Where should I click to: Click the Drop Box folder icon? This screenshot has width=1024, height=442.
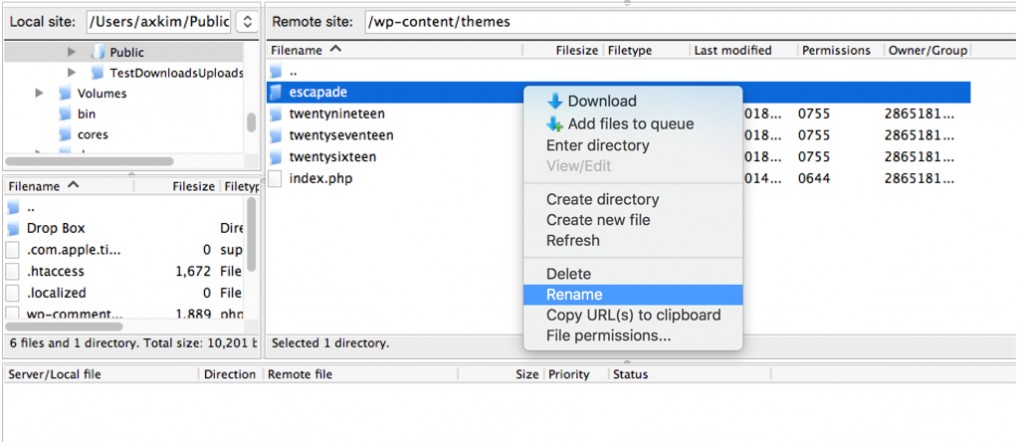[x=13, y=228]
